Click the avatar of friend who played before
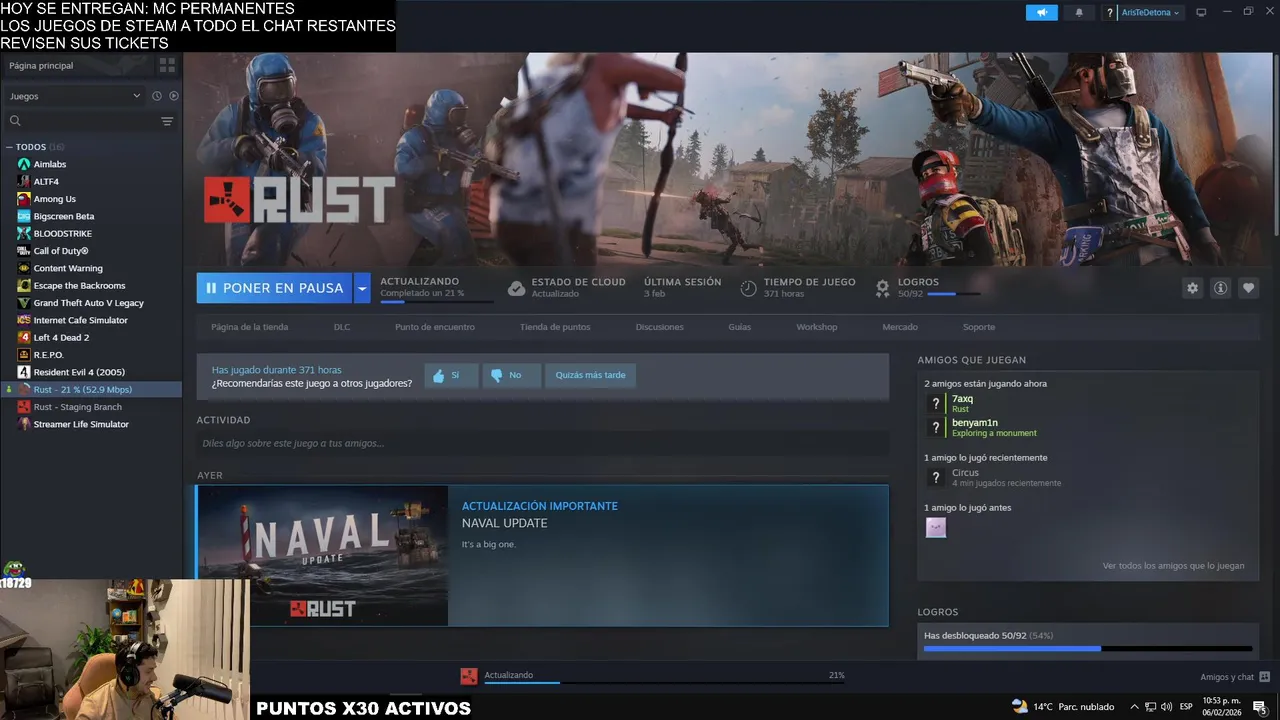This screenshot has width=1280, height=720. [x=936, y=527]
